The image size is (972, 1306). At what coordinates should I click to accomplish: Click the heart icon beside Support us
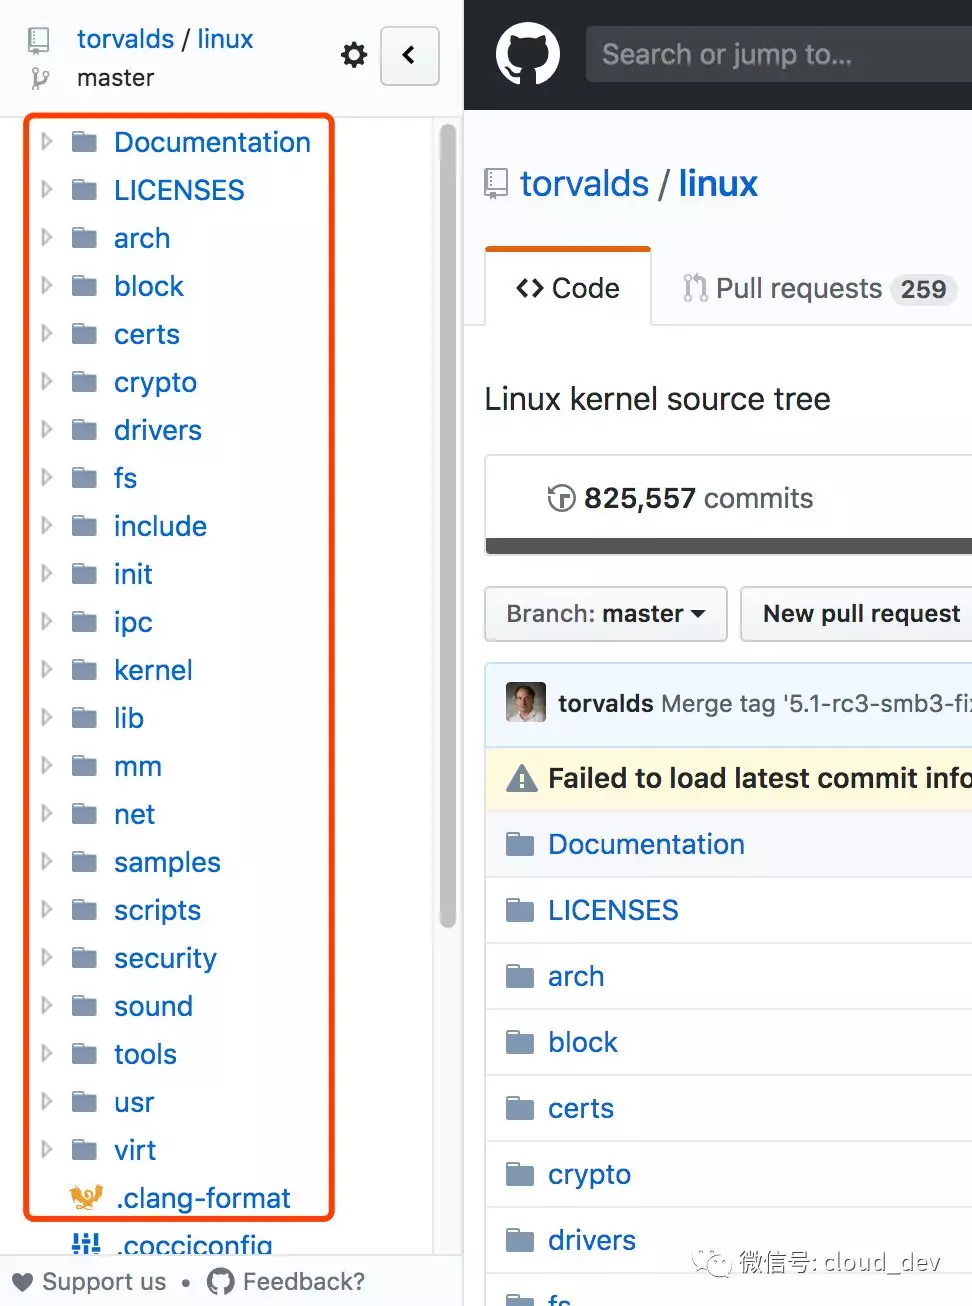22,1281
